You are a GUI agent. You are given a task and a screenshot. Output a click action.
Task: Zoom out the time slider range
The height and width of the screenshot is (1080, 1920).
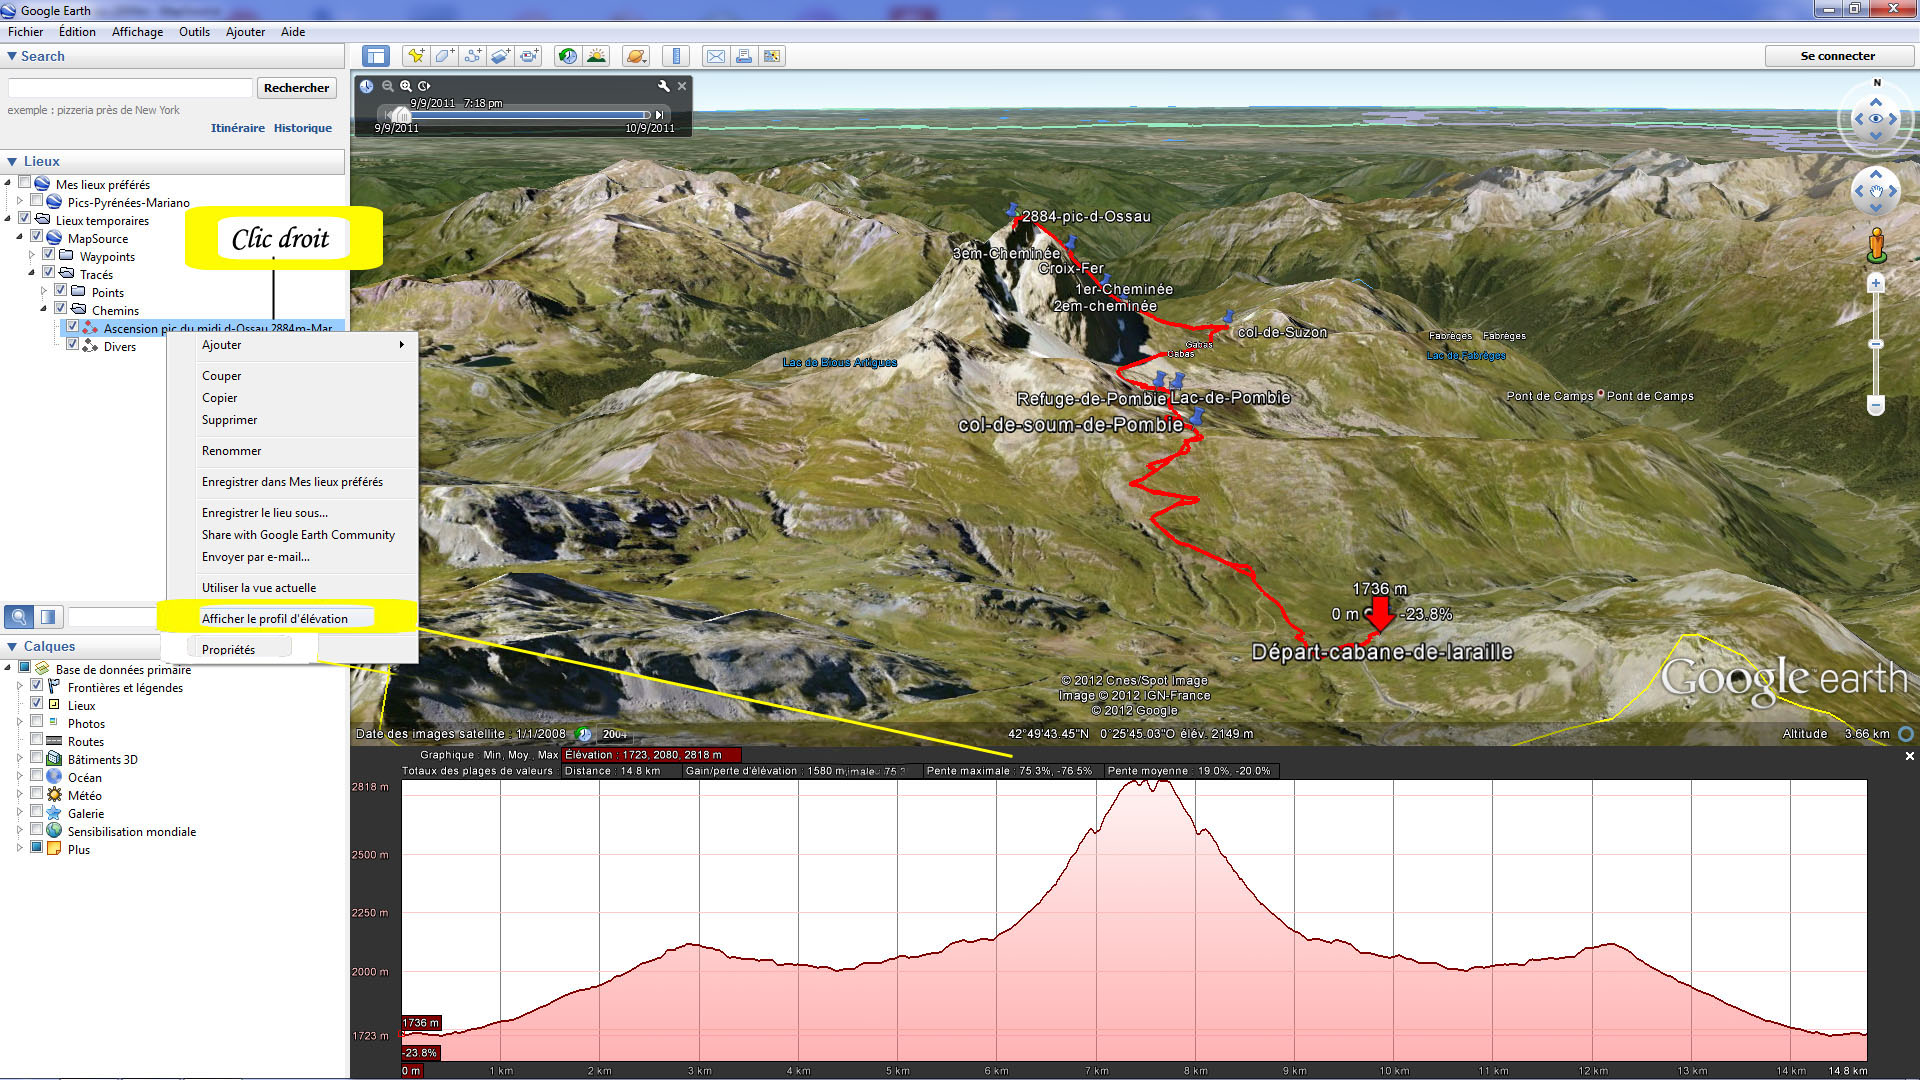tap(388, 86)
